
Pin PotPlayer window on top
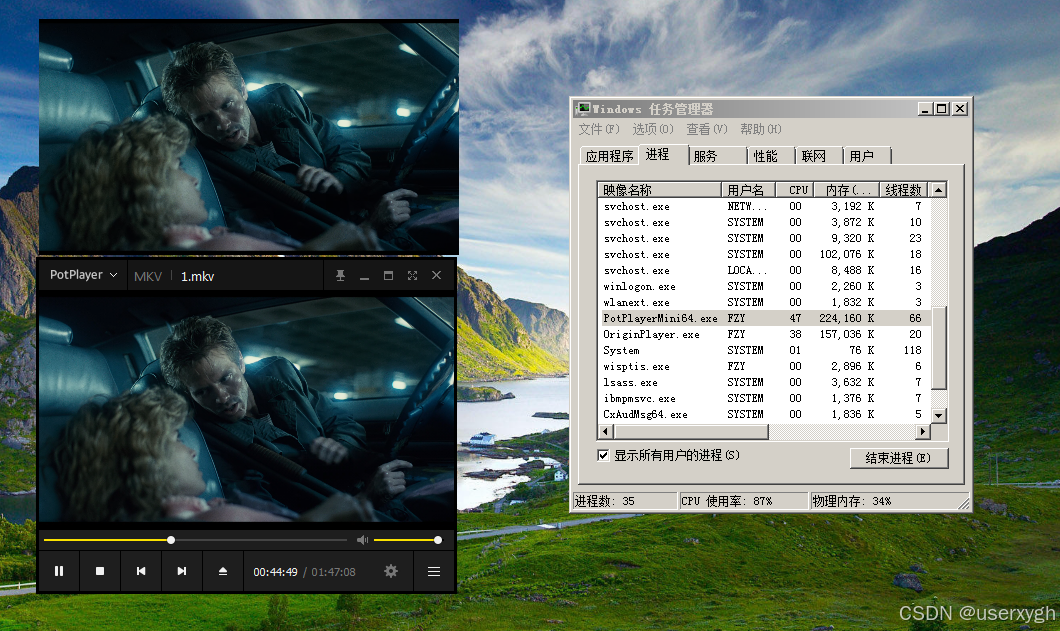(340, 275)
